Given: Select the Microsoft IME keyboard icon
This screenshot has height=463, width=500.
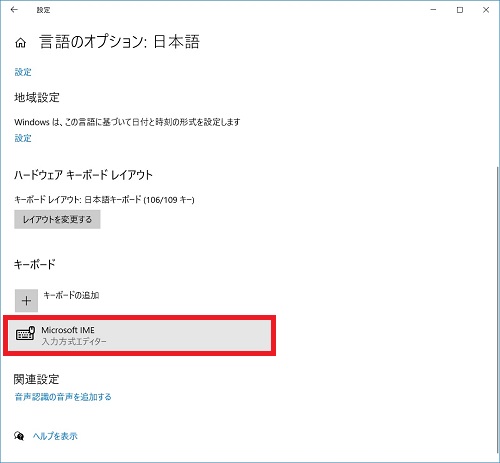Looking at the screenshot, I should point(25,334).
